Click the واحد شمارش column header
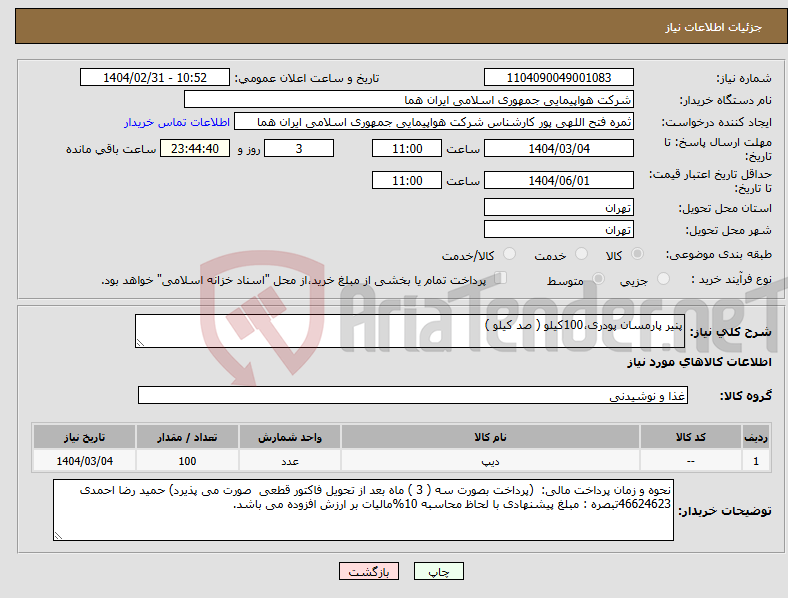 pyautogui.click(x=290, y=437)
